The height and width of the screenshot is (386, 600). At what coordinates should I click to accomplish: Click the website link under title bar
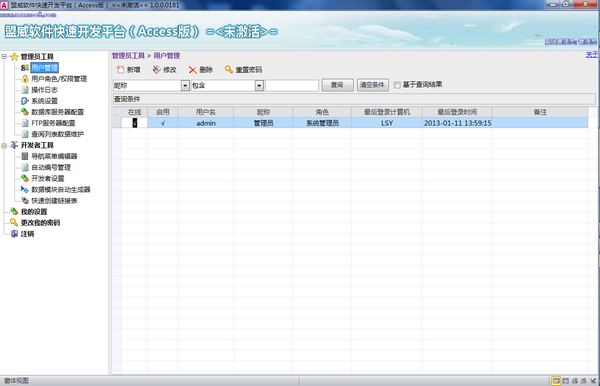tap(28, 15)
